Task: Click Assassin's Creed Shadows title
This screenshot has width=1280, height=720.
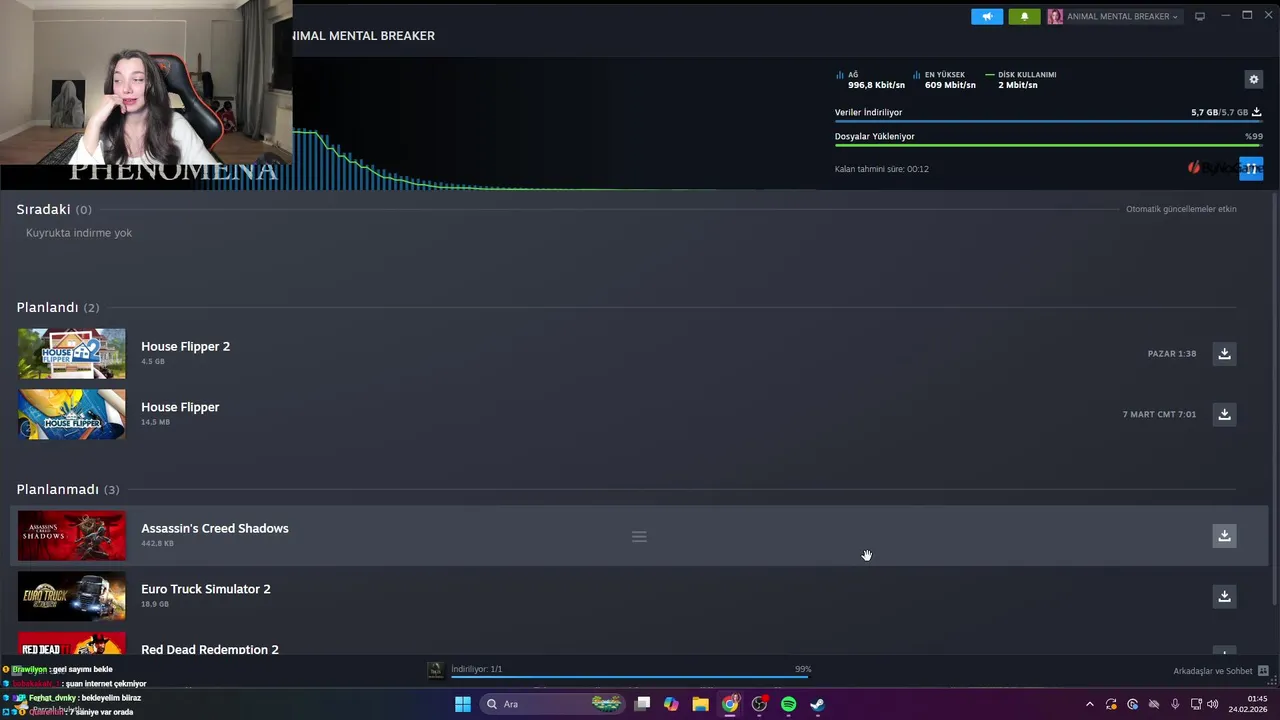Action: tap(215, 528)
